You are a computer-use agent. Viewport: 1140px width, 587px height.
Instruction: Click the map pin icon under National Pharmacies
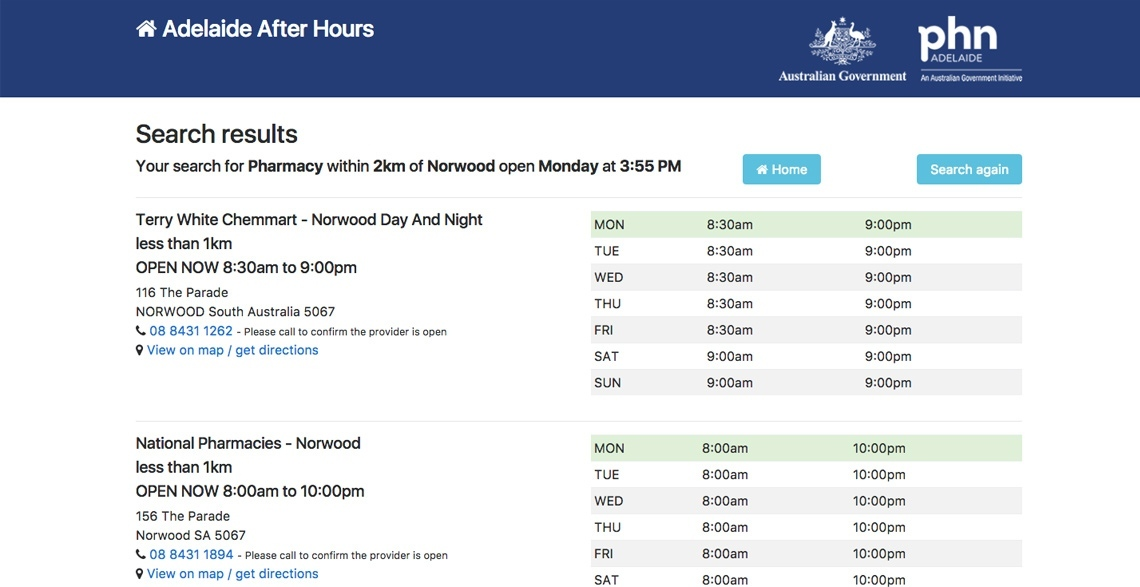click(139, 573)
